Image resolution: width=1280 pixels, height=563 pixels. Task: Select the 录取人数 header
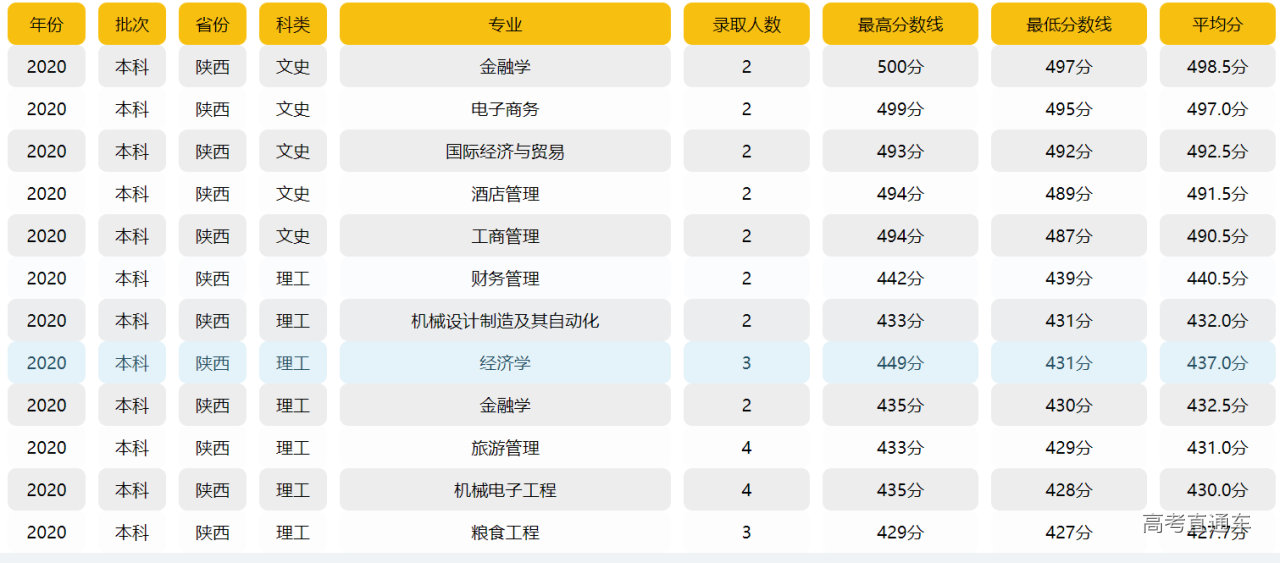point(746,24)
